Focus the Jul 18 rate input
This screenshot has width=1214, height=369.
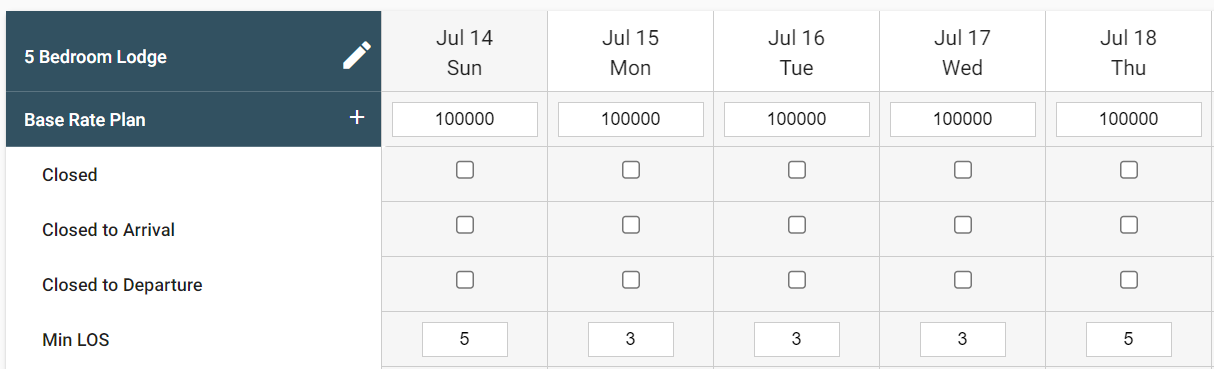1129,119
